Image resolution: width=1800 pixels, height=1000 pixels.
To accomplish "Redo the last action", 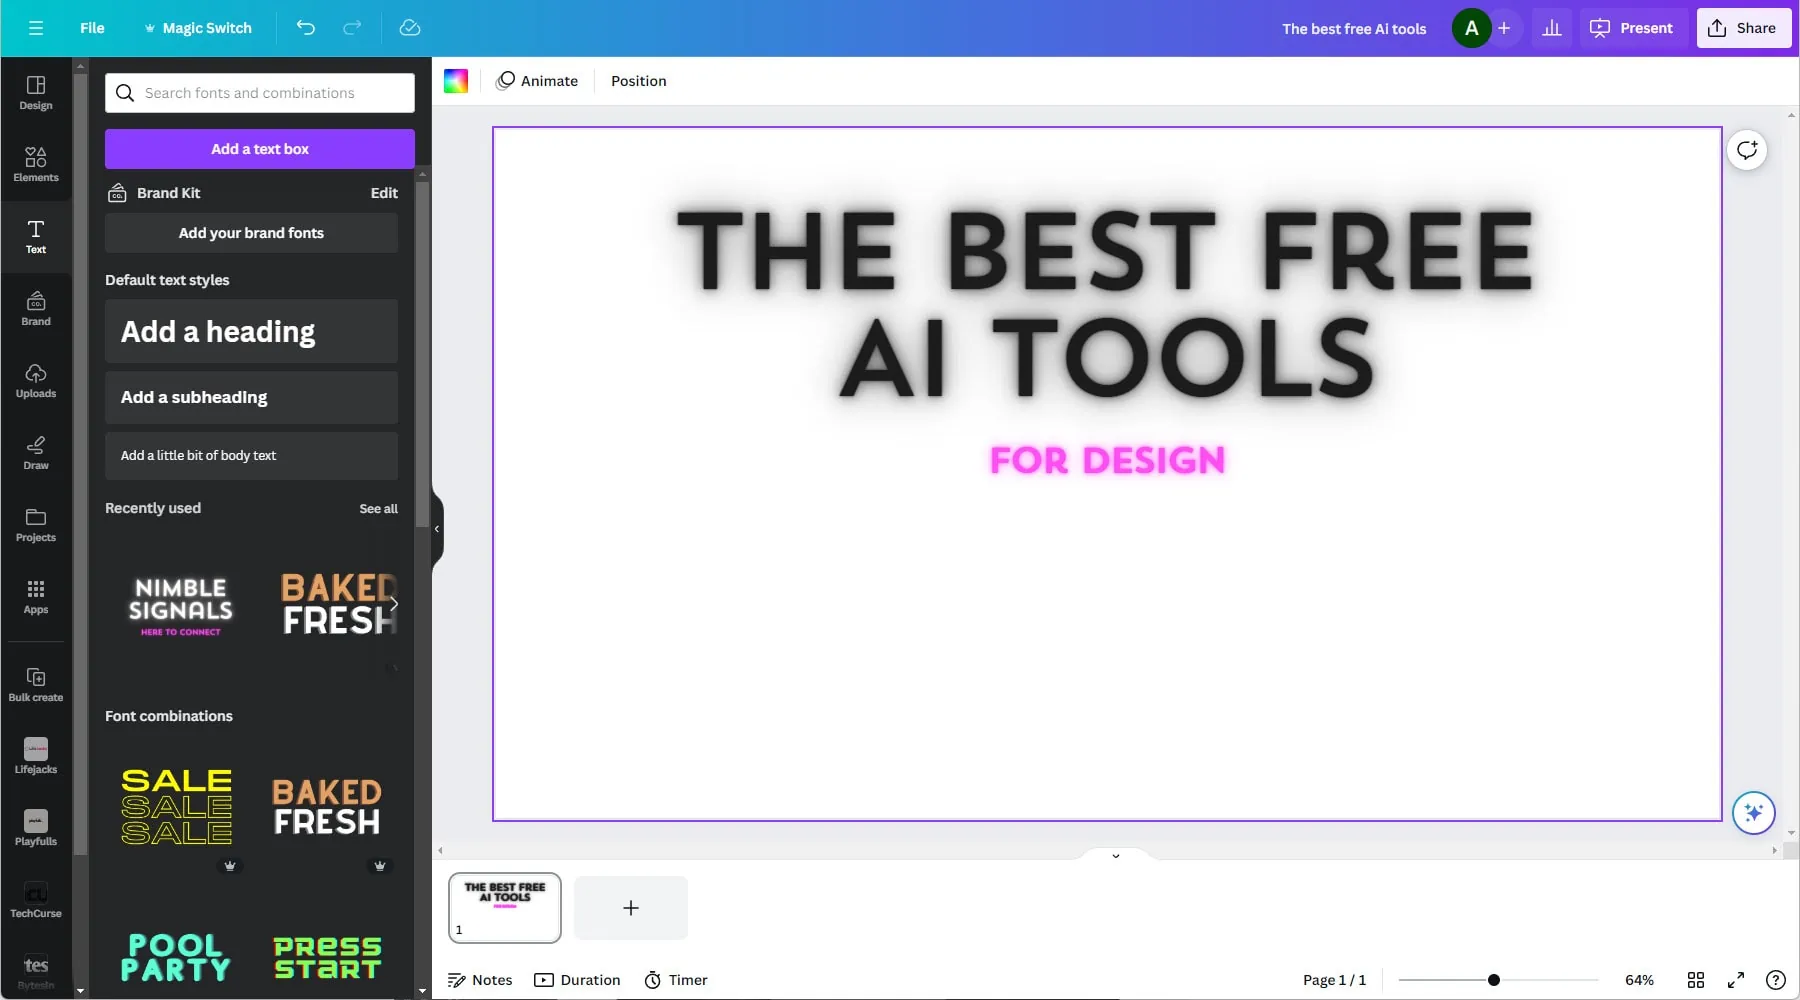I will click(x=352, y=28).
